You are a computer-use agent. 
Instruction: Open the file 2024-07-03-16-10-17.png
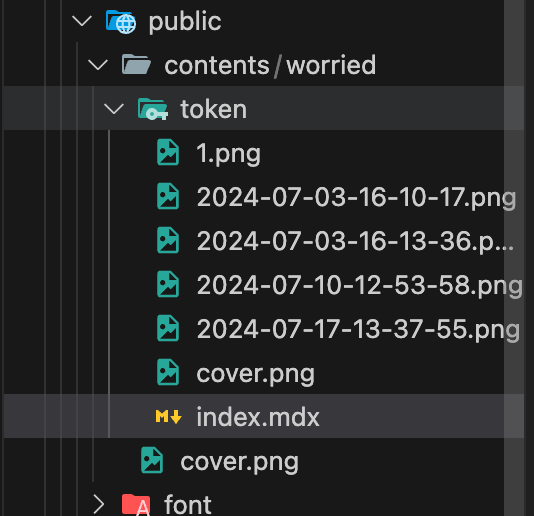(356, 197)
